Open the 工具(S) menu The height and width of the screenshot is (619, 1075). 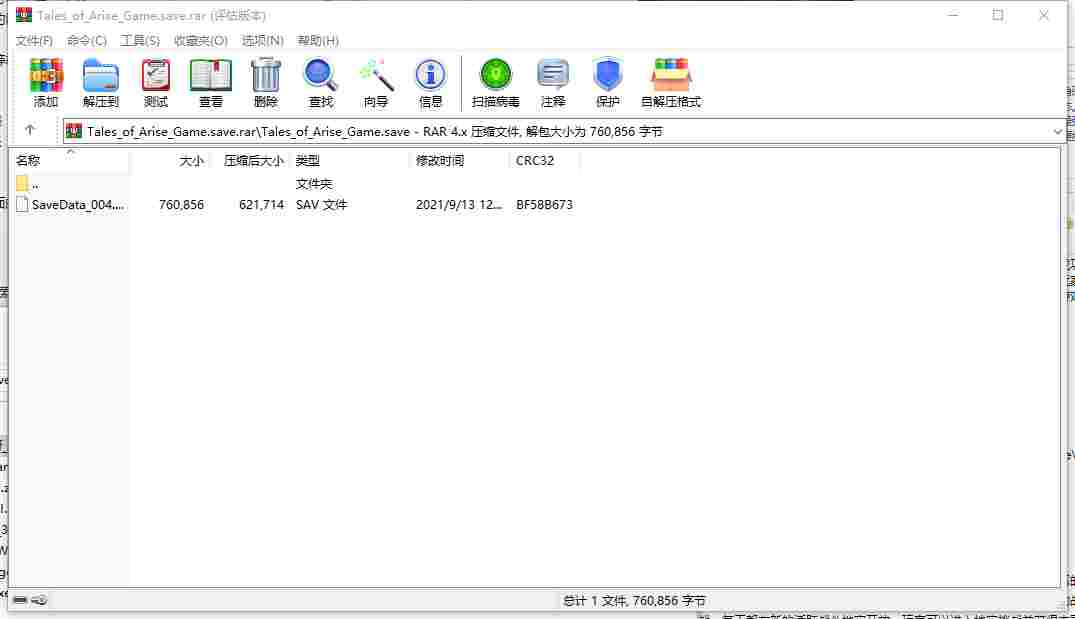point(140,40)
